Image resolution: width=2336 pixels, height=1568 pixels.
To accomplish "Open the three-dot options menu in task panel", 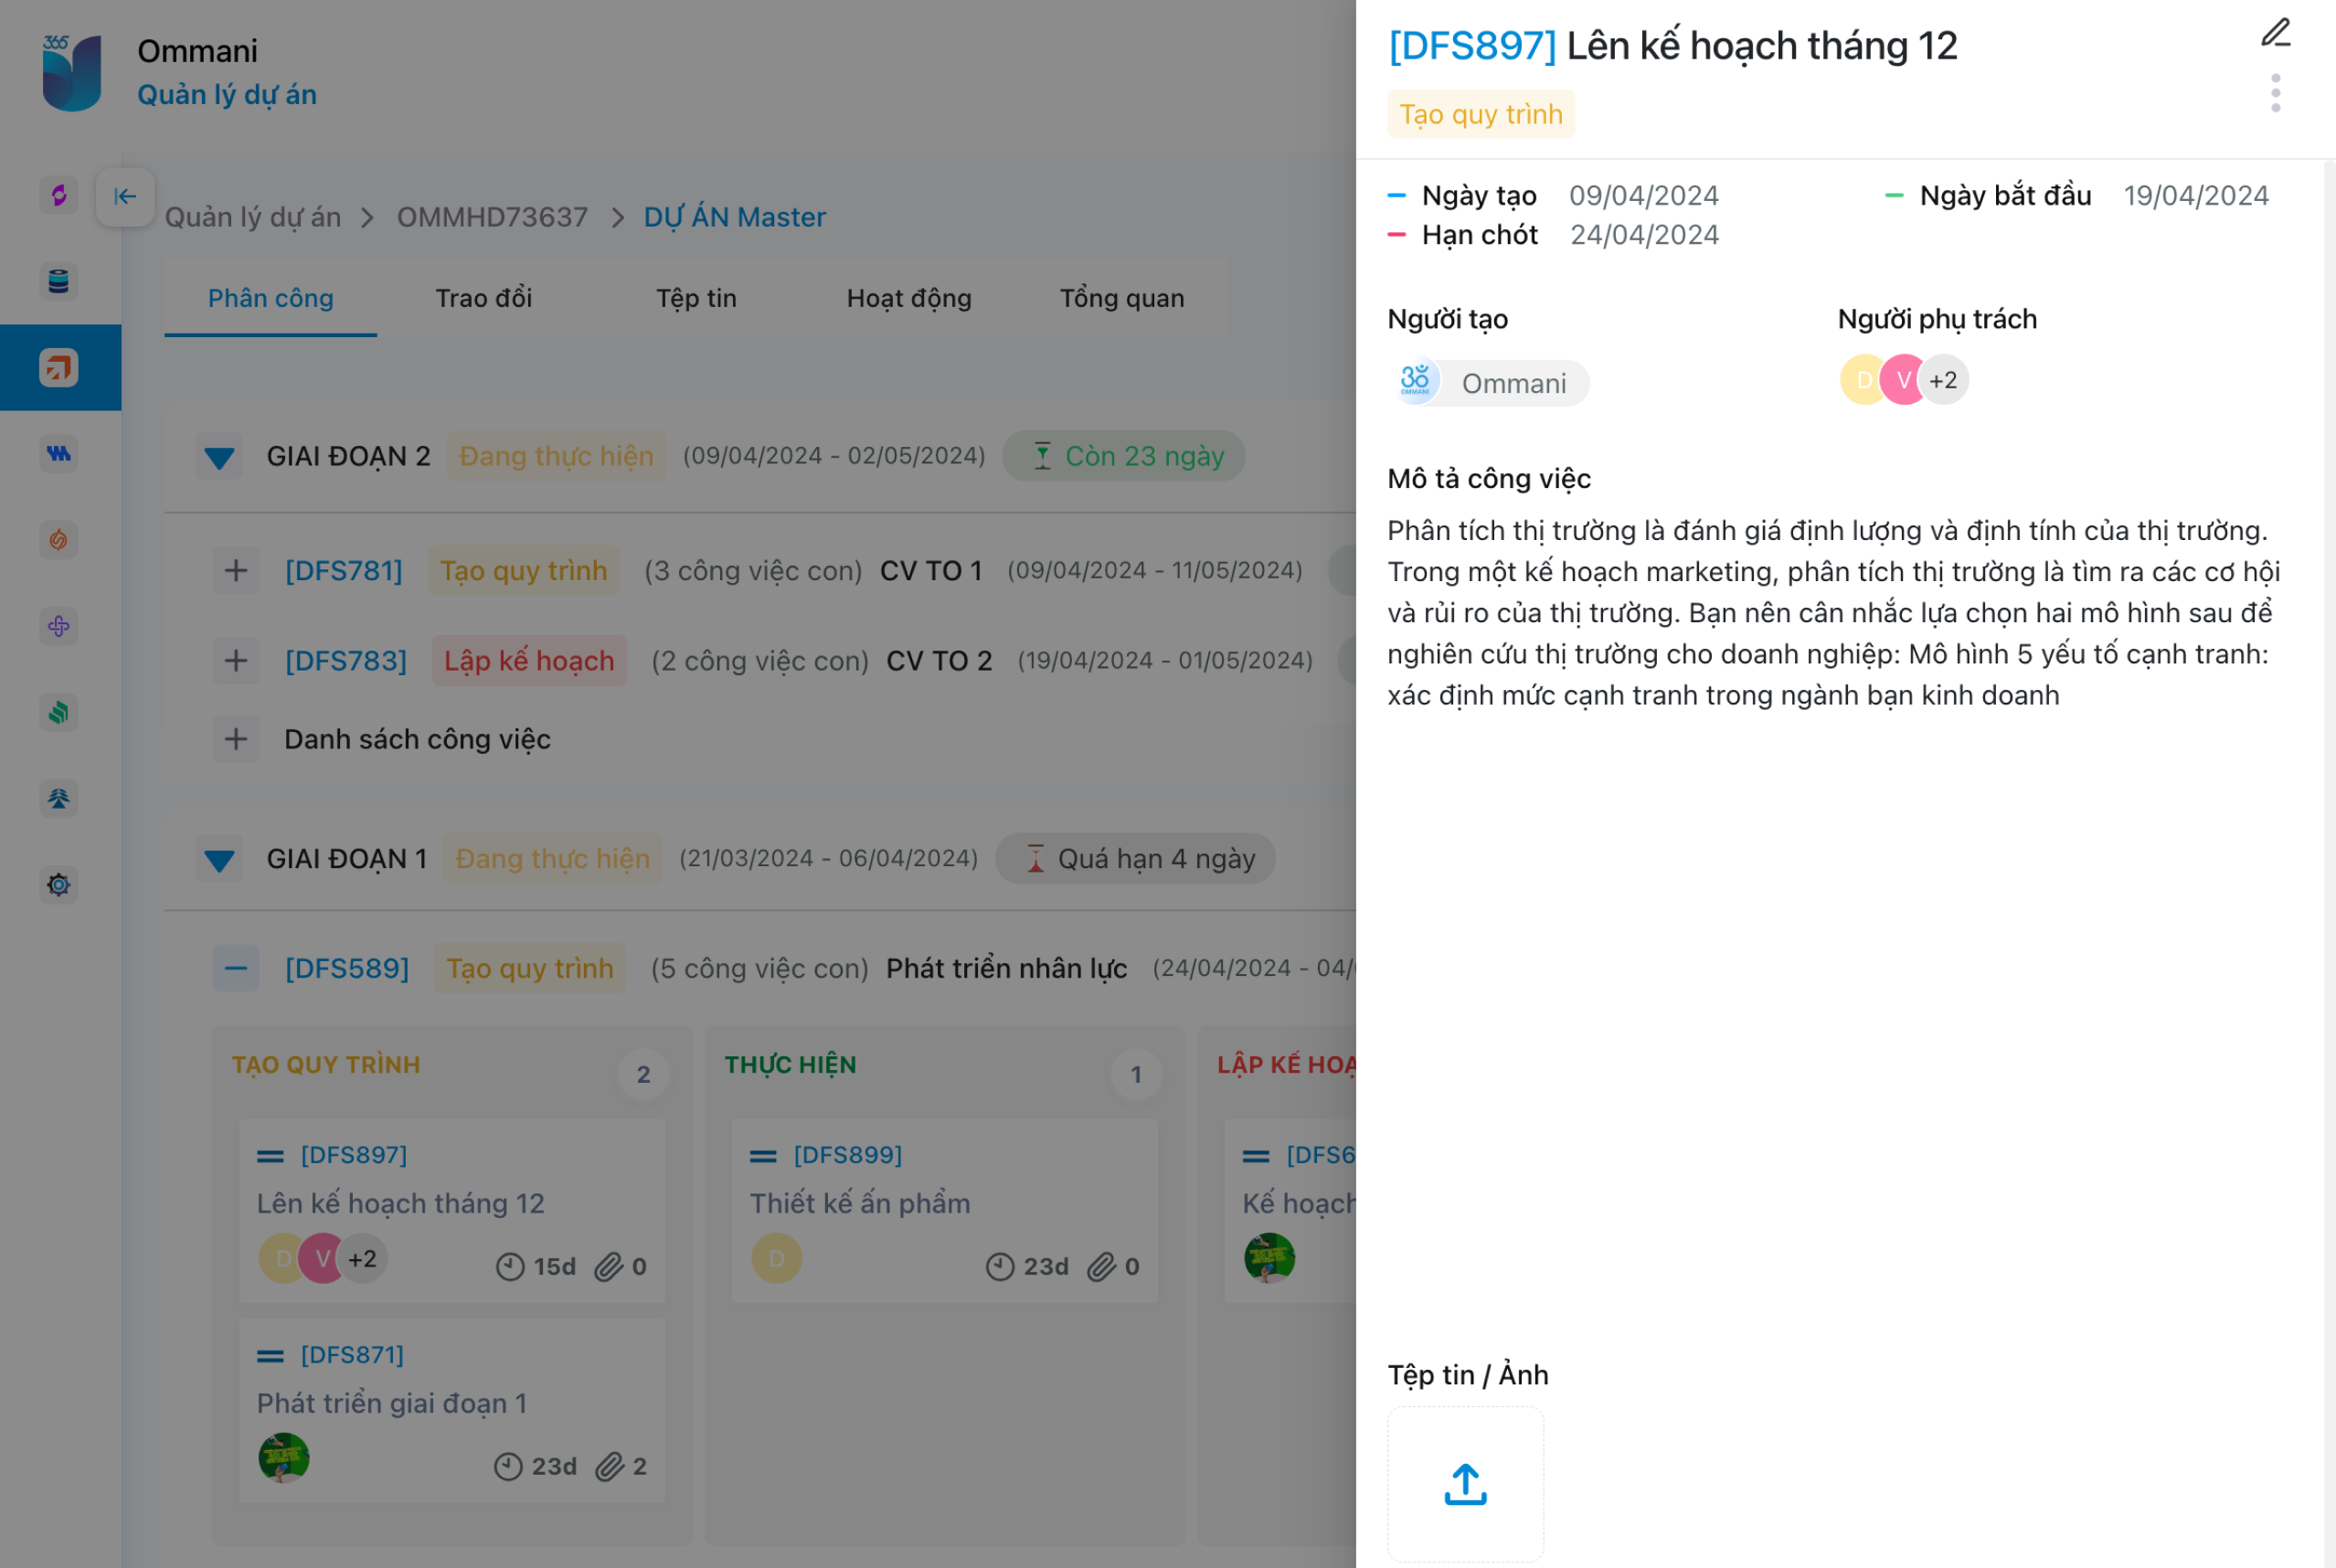I will 2275,93.
